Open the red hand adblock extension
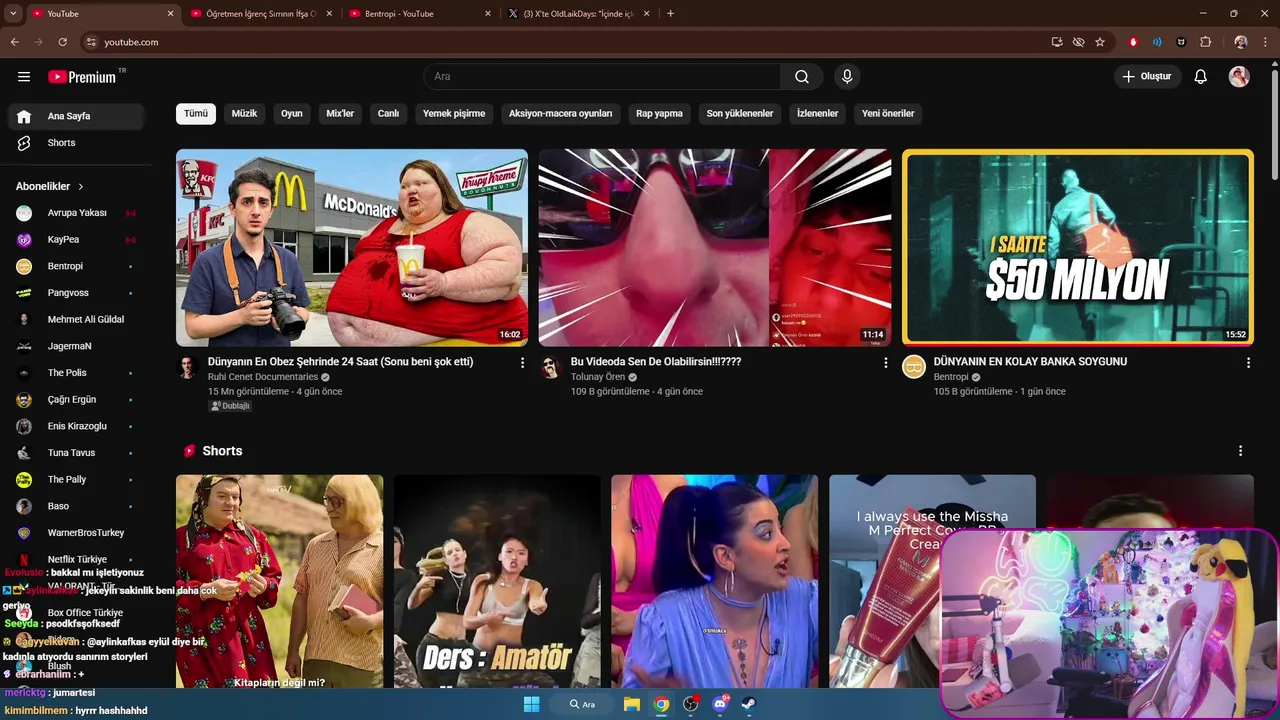The width and height of the screenshot is (1280, 720). click(x=1133, y=42)
